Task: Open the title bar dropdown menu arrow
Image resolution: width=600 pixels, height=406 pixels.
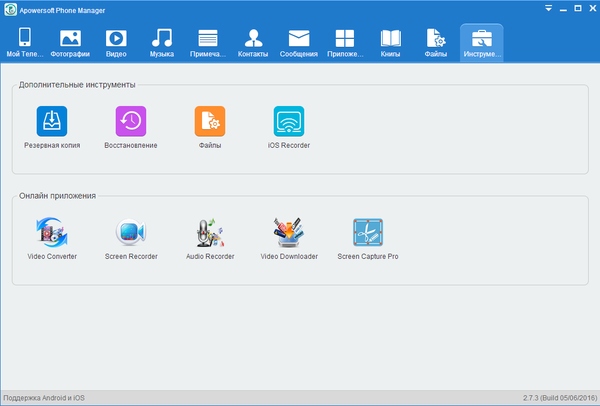Action: click(x=548, y=7)
